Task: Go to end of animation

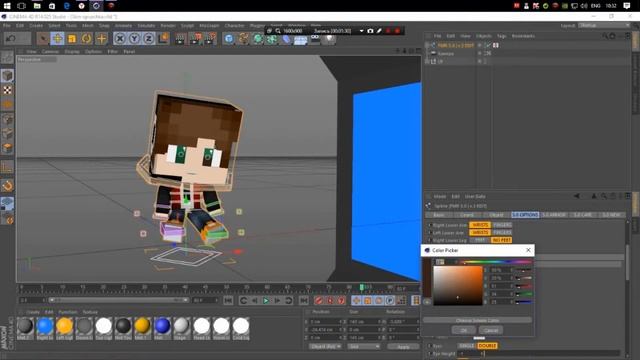Action: point(304,300)
